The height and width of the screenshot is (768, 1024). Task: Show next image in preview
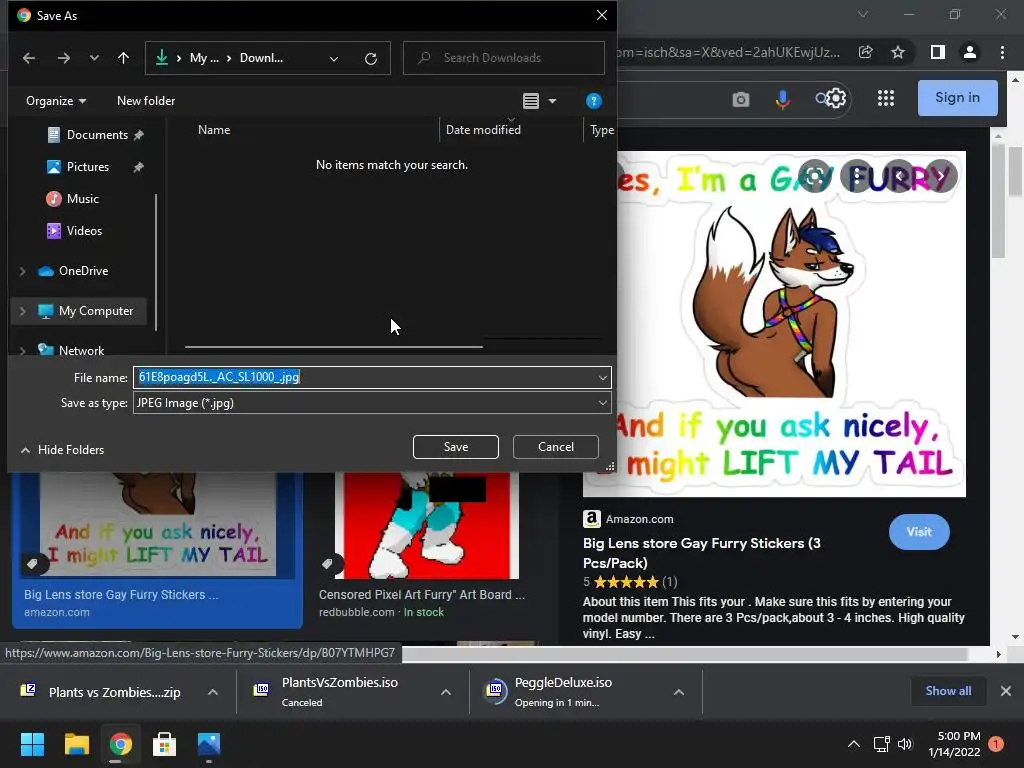(x=941, y=176)
